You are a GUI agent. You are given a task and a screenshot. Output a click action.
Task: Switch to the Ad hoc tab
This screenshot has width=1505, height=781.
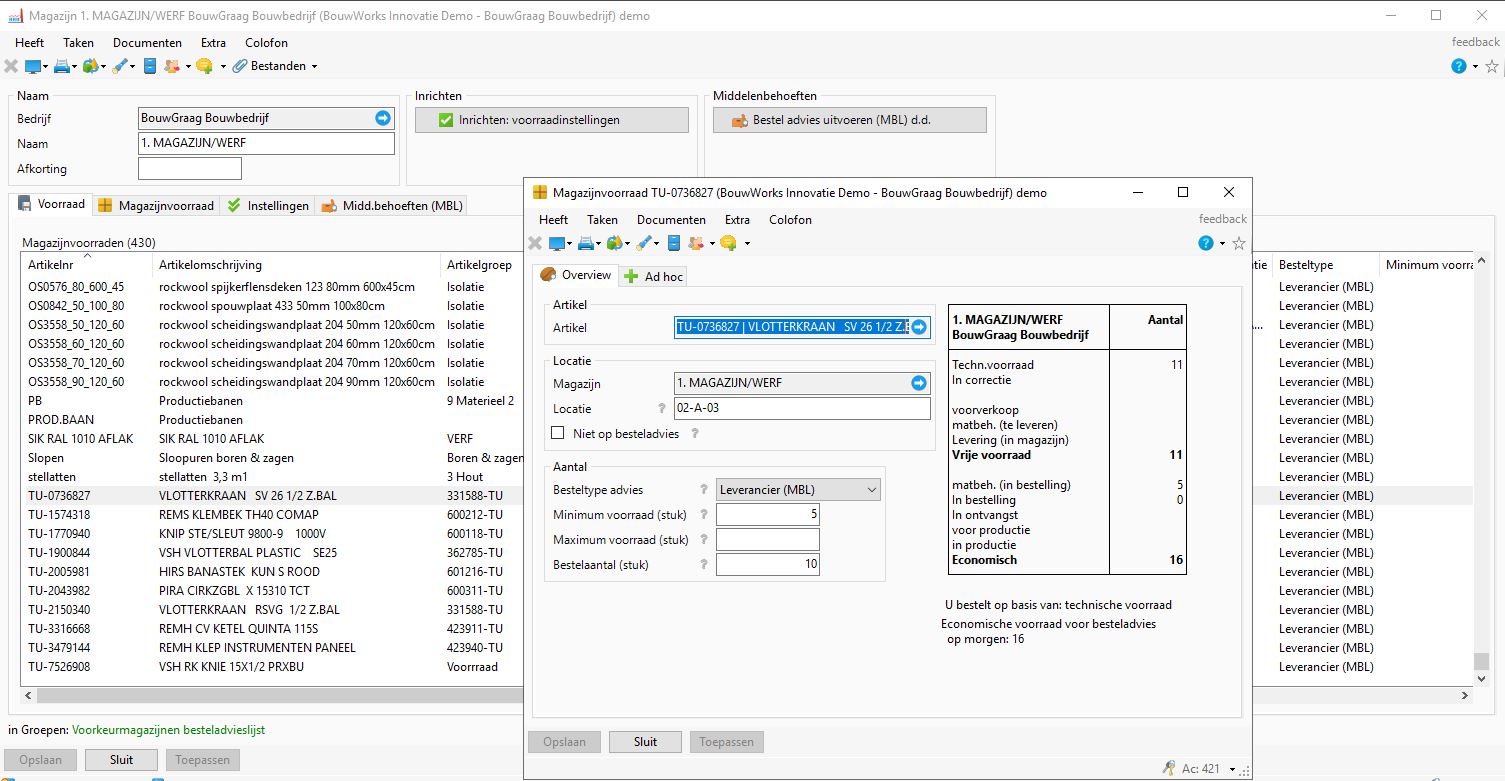pyautogui.click(x=654, y=276)
